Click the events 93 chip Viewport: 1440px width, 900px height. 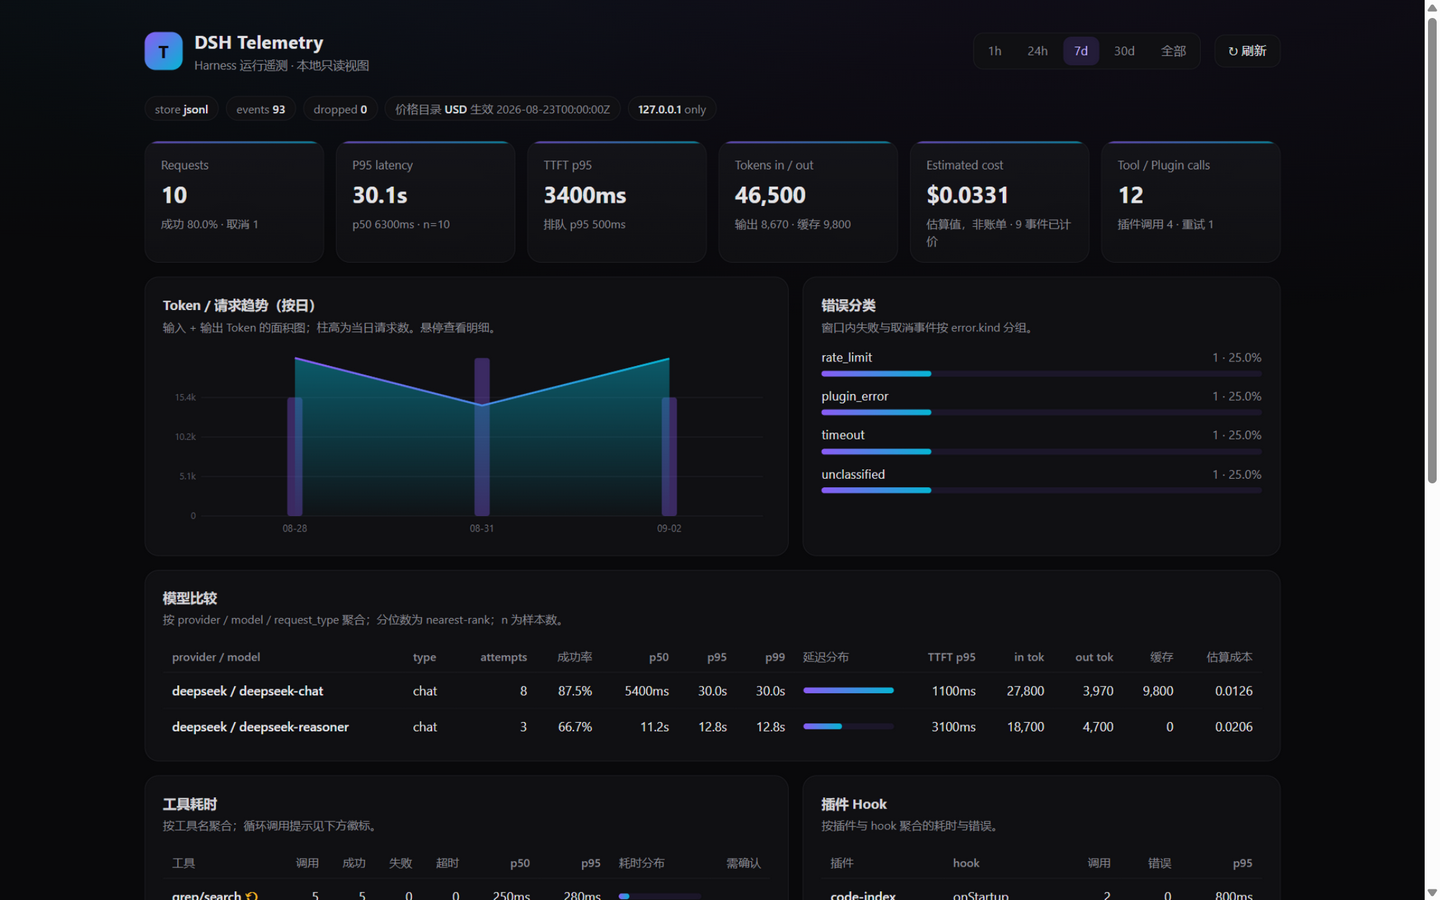[x=260, y=109]
